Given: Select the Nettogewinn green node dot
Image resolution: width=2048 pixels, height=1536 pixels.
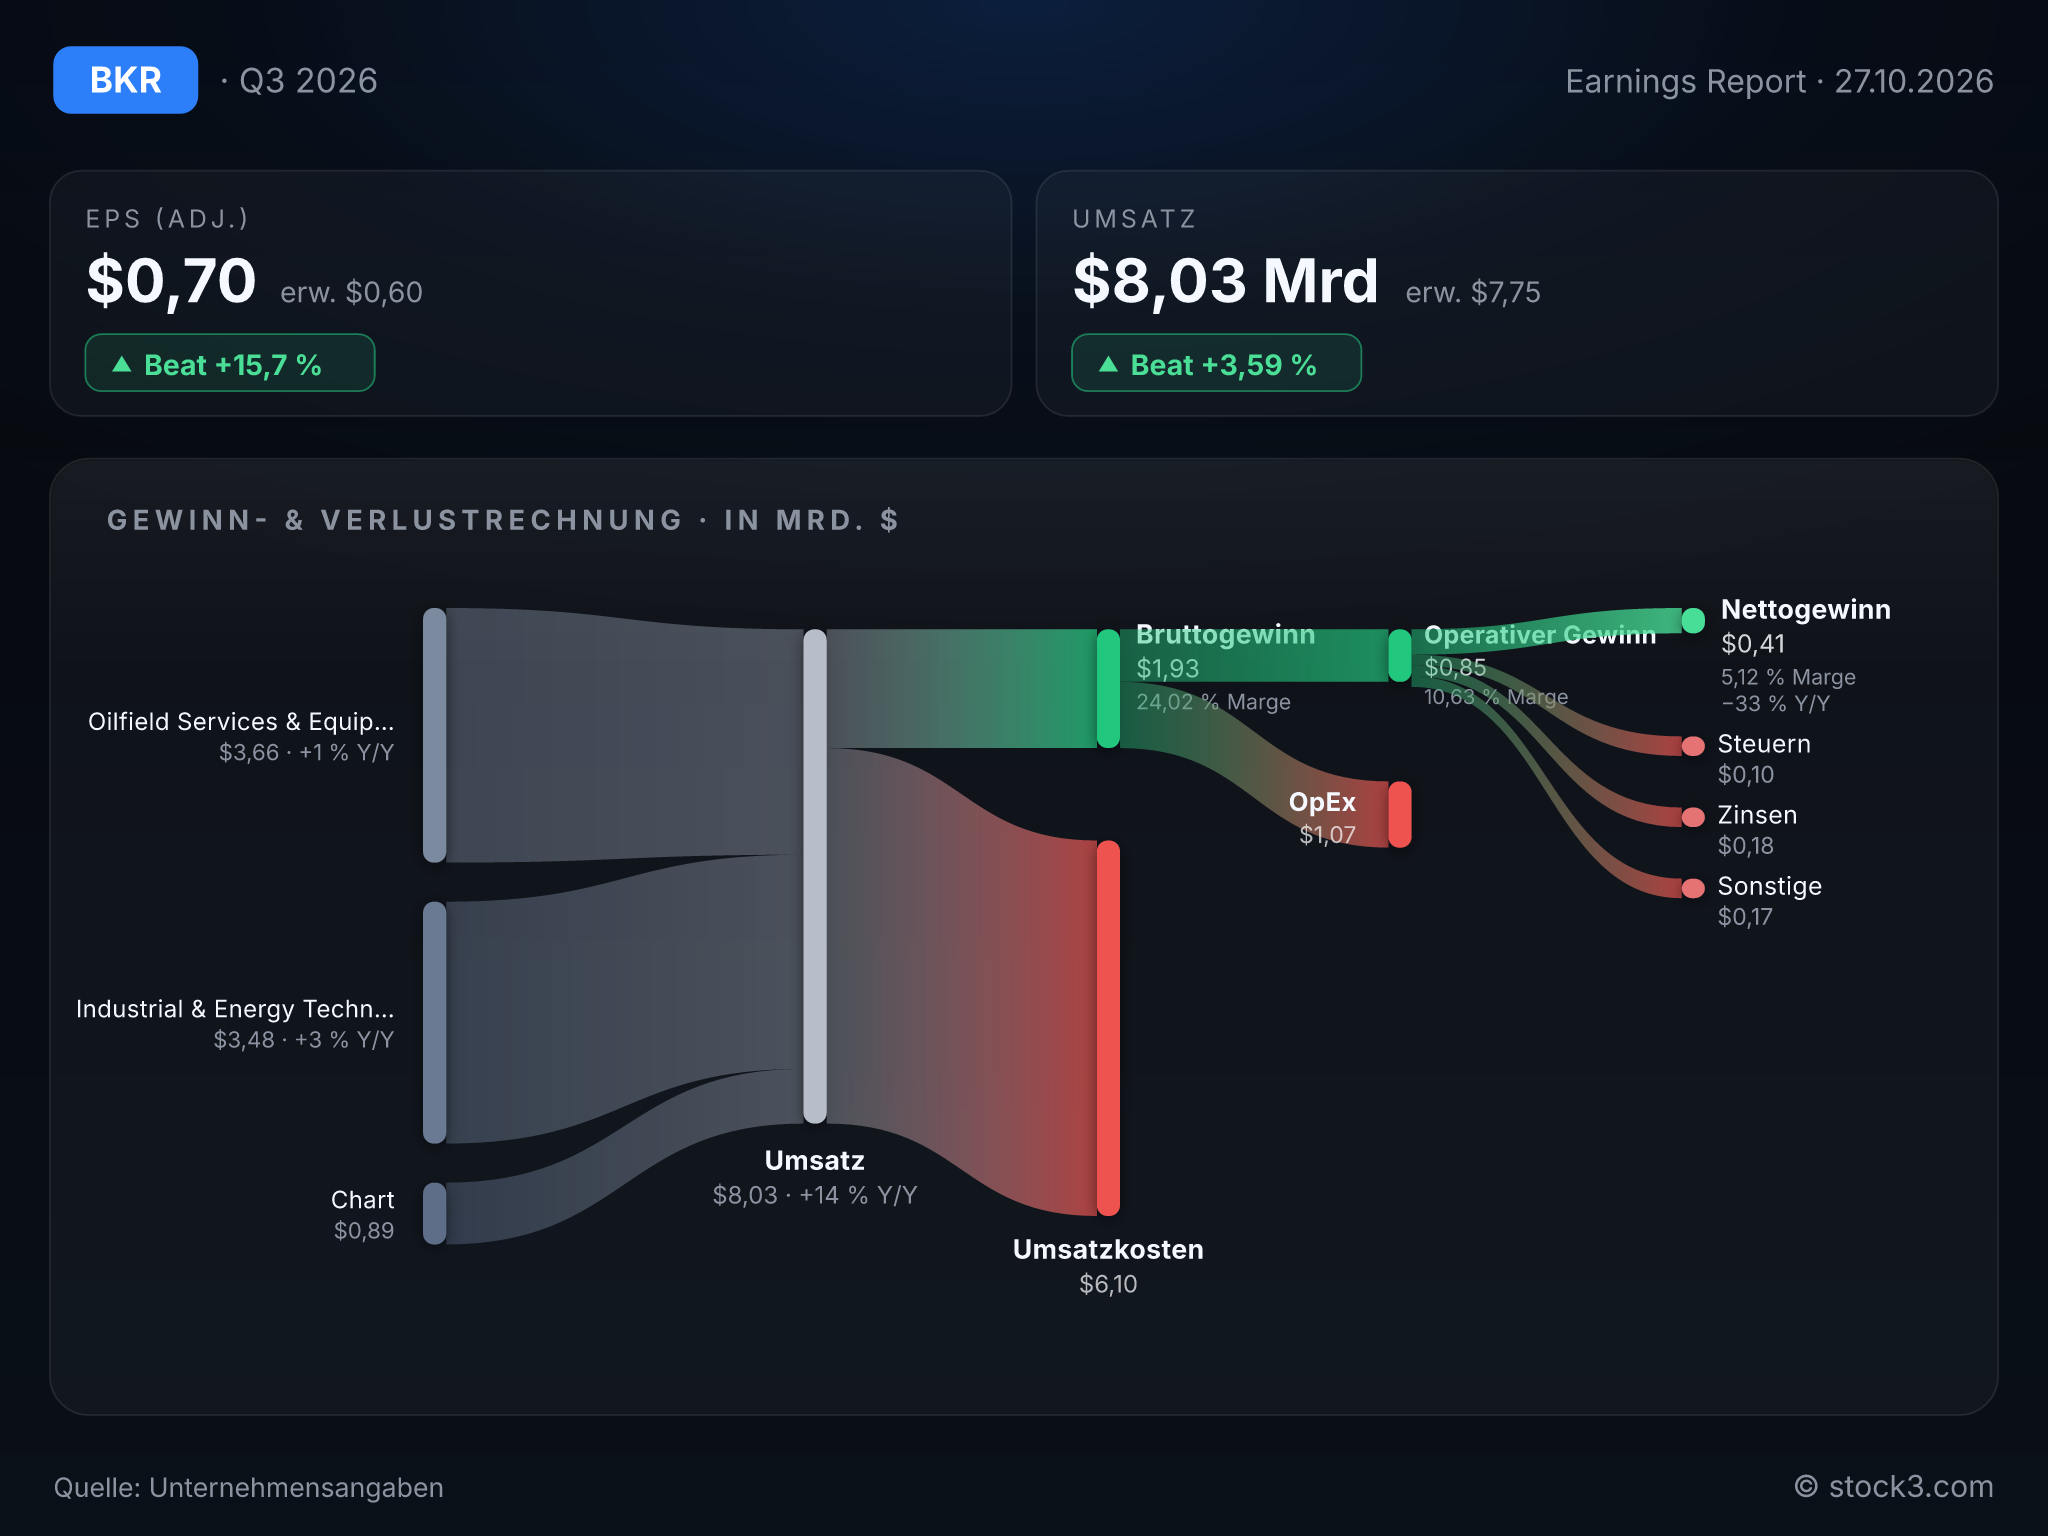Looking at the screenshot, I should pos(1693,620).
